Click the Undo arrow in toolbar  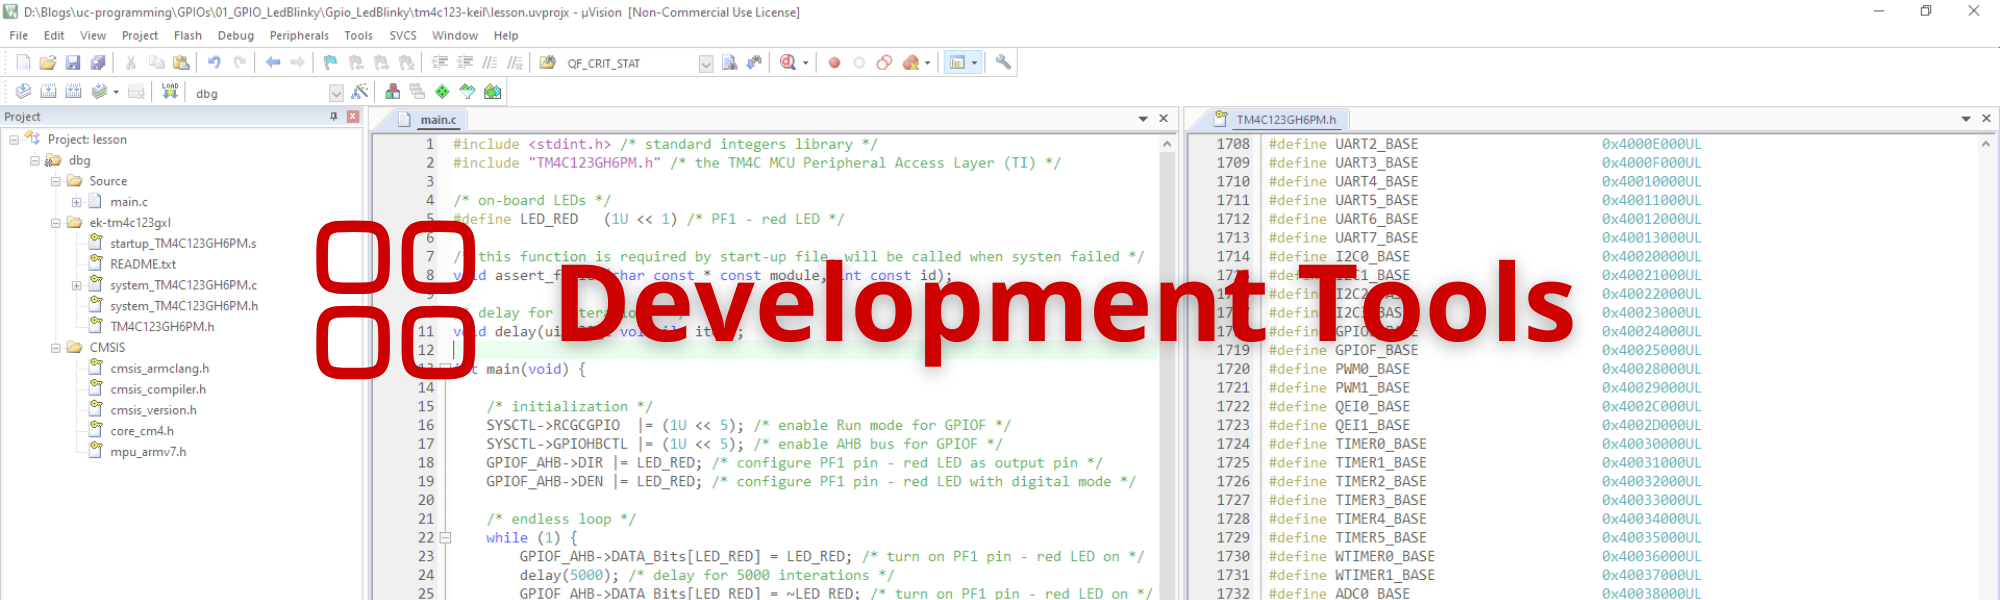214,63
